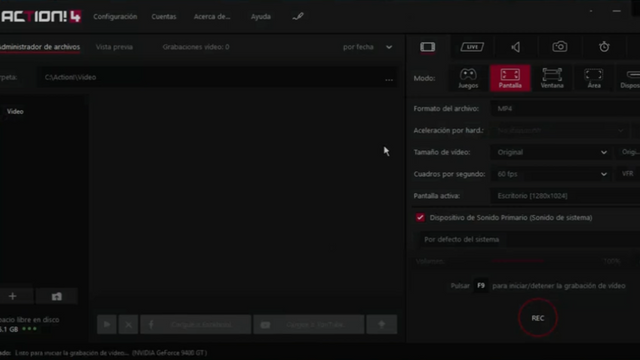Image resolution: width=640 pixels, height=360 pixels.
Task: Open Por defecto del sistema dropdown
Action: coord(529,240)
